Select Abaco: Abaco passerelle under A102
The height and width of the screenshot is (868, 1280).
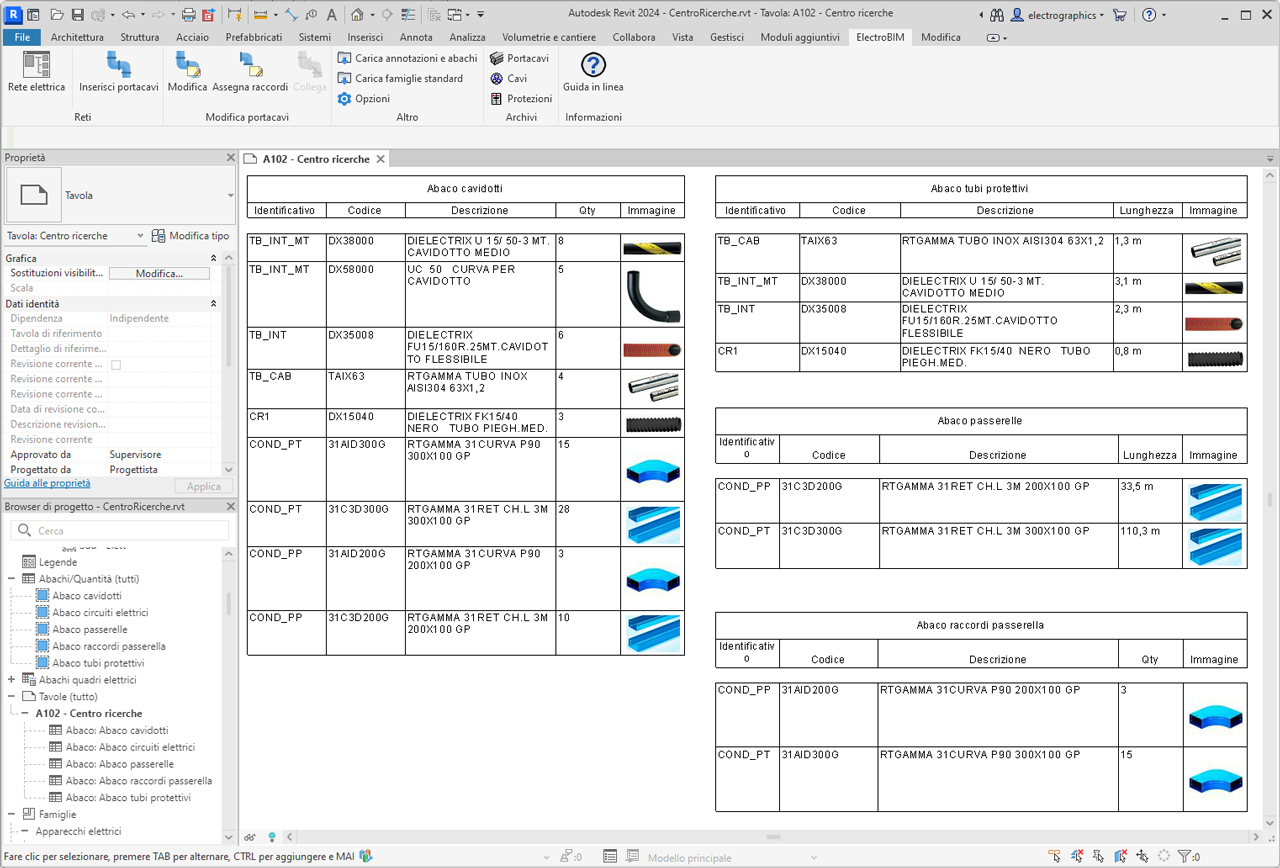[x=120, y=764]
